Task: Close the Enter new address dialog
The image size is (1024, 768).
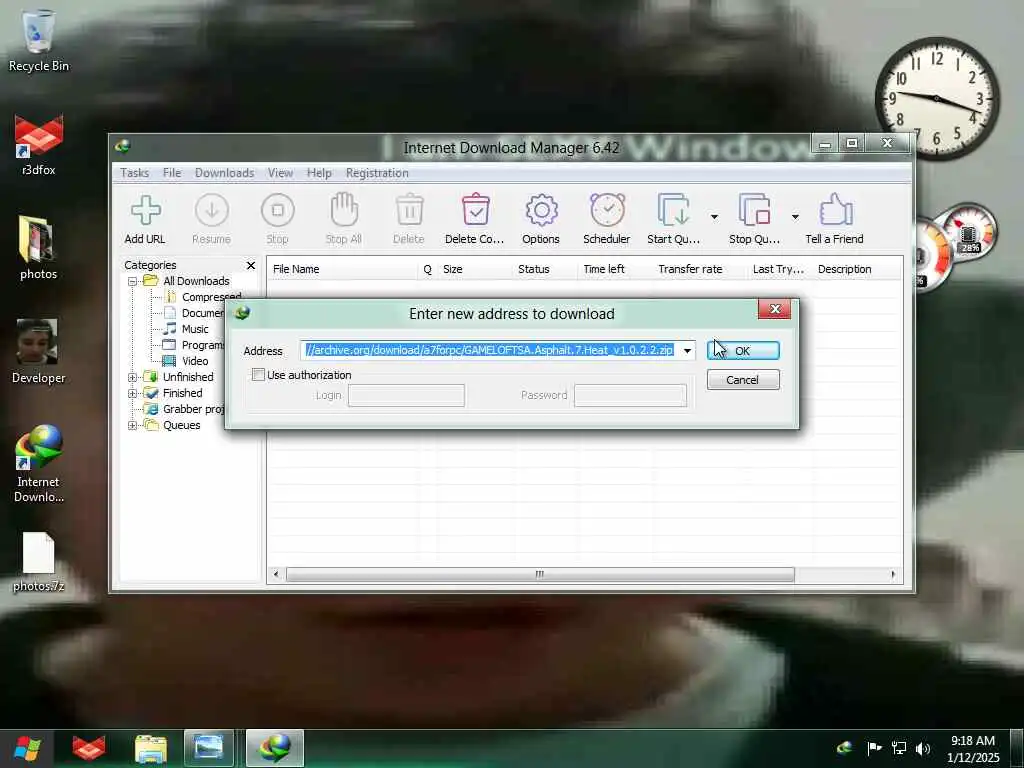Action: 775,309
